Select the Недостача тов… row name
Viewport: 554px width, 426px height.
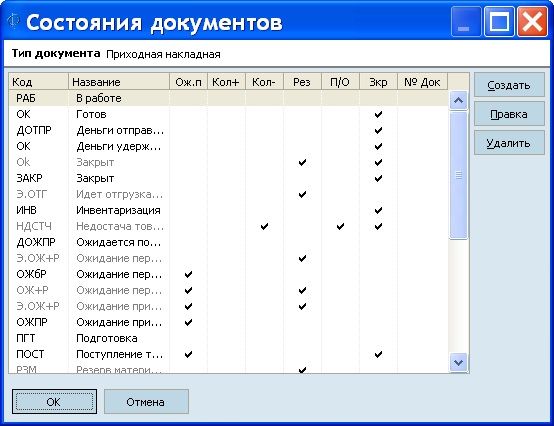pyautogui.click(x=120, y=226)
